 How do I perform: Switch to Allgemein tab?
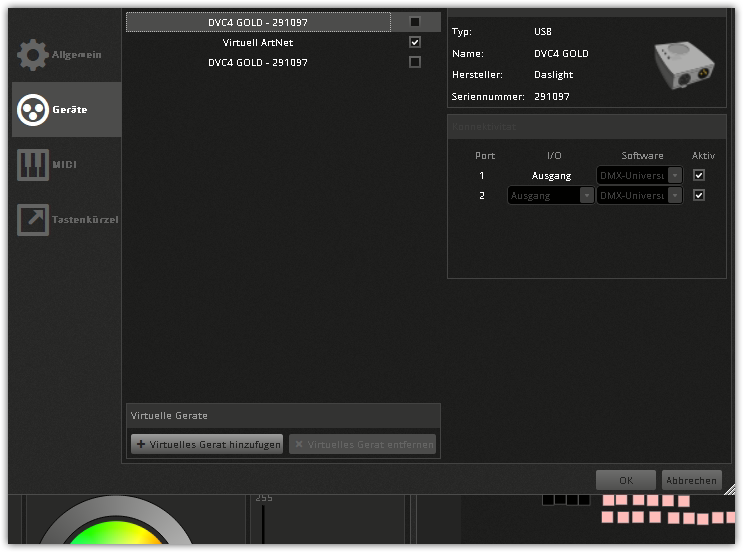(66, 55)
